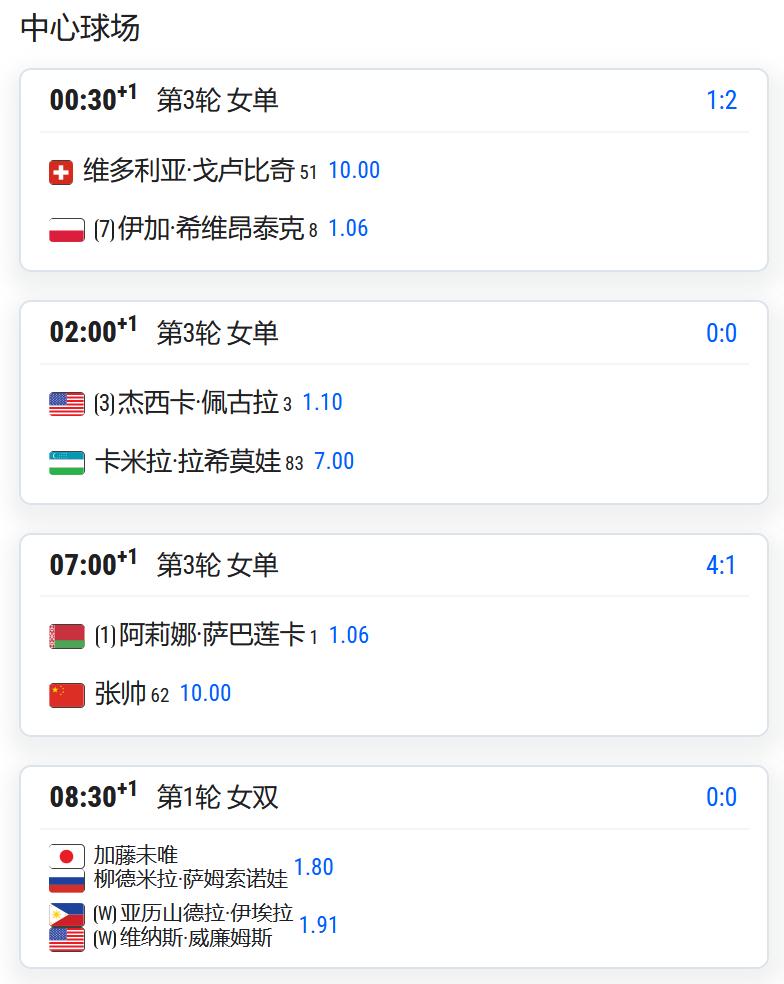
Task: Click the Uzbekistan flag icon
Action: coord(67,463)
